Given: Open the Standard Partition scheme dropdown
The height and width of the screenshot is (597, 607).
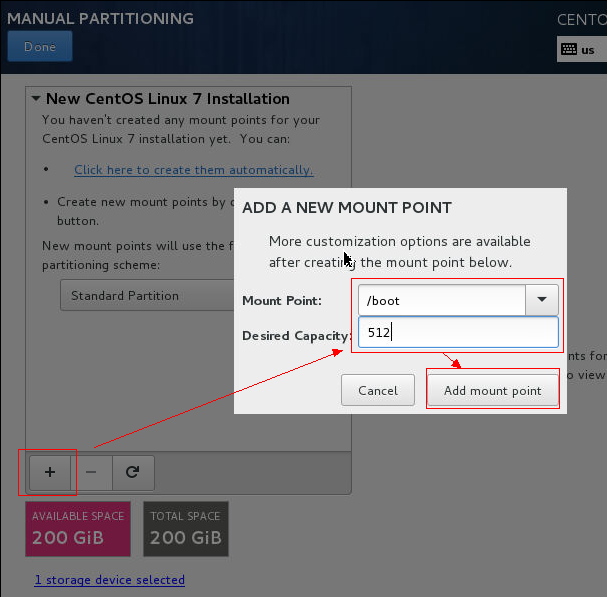Looking at the screenshot, I should pos(147,296).
